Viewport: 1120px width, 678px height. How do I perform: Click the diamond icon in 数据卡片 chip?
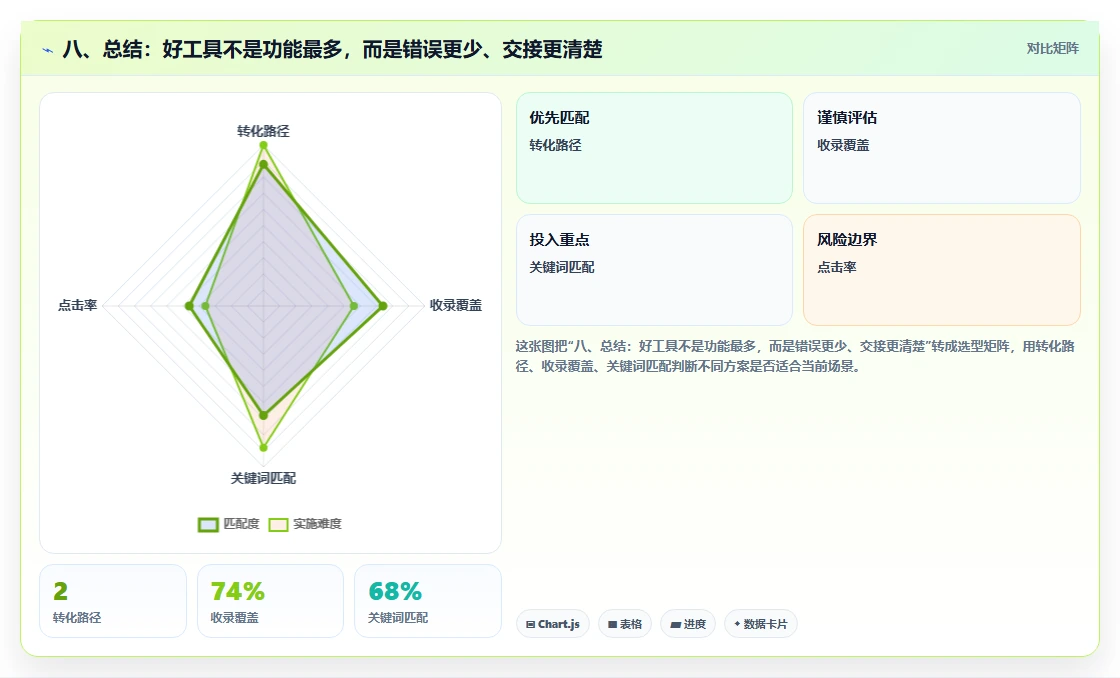tap(737, 624)
